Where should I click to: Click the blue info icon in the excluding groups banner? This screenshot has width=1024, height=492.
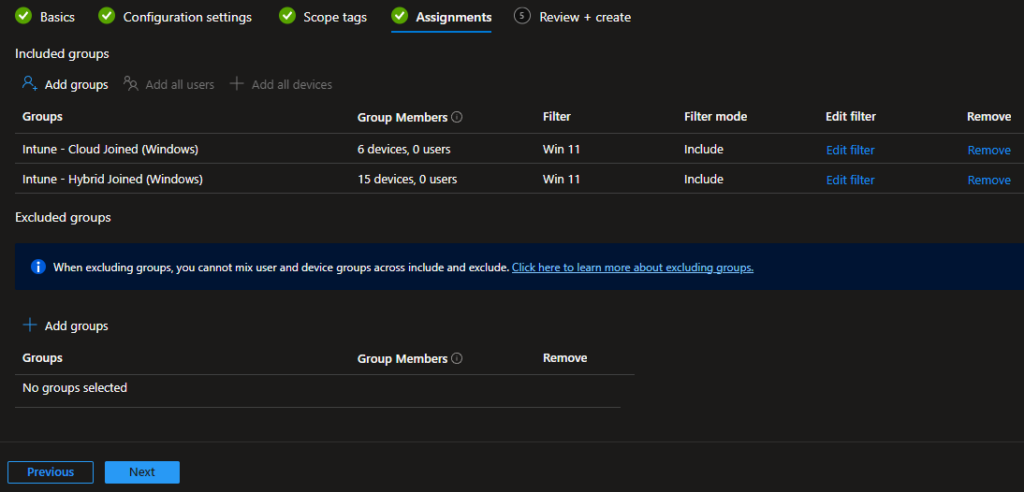(38, 267)
